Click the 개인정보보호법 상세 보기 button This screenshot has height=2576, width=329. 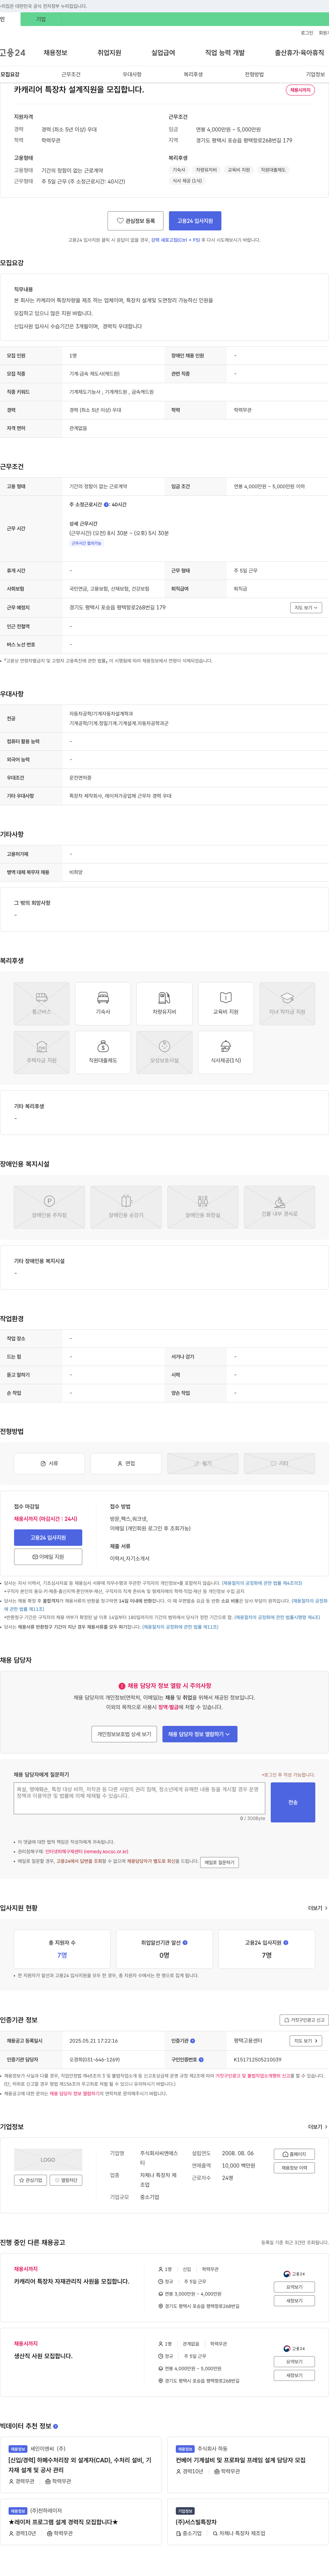pyautogui.click(x=124, y=1734)
